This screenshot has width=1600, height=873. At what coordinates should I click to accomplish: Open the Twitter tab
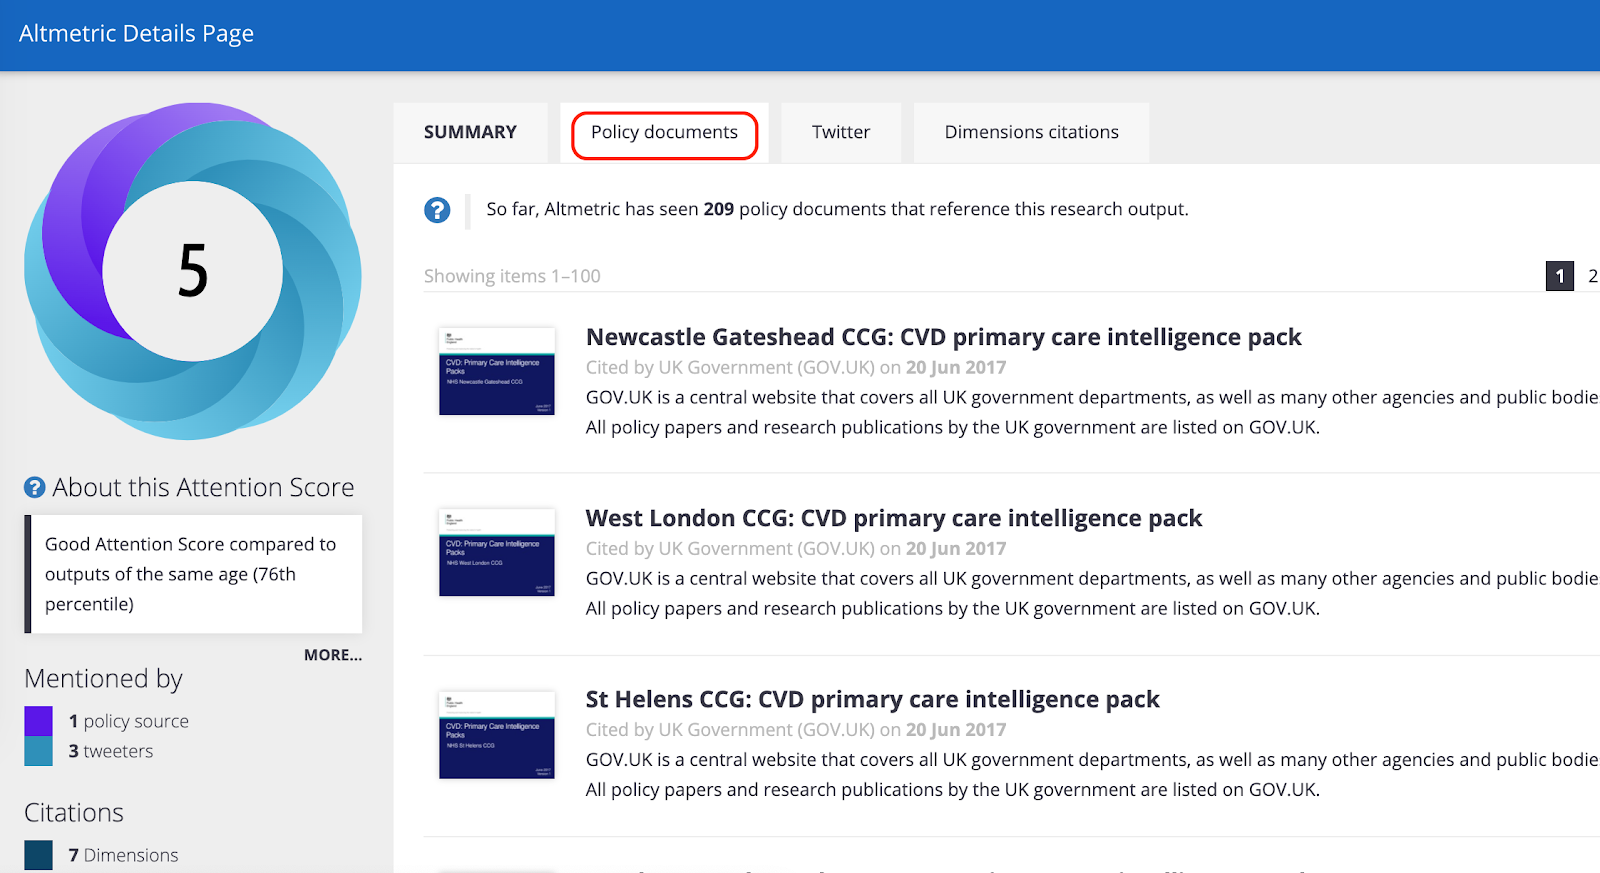coord(840,132)
